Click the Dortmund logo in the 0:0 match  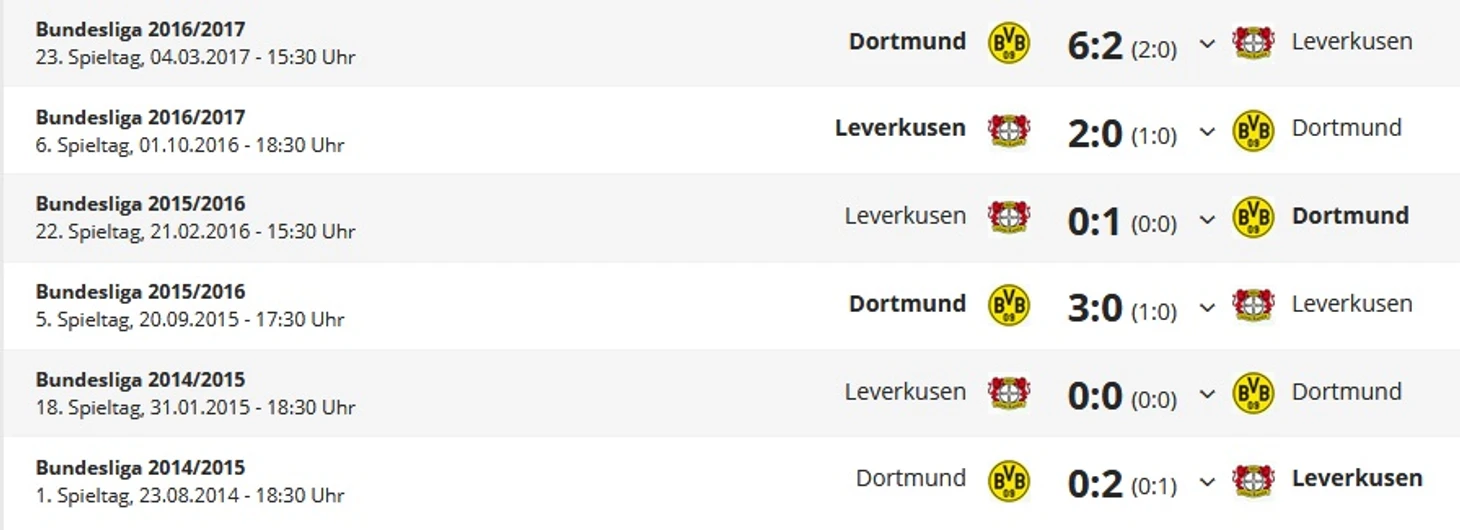(1253, 393)
